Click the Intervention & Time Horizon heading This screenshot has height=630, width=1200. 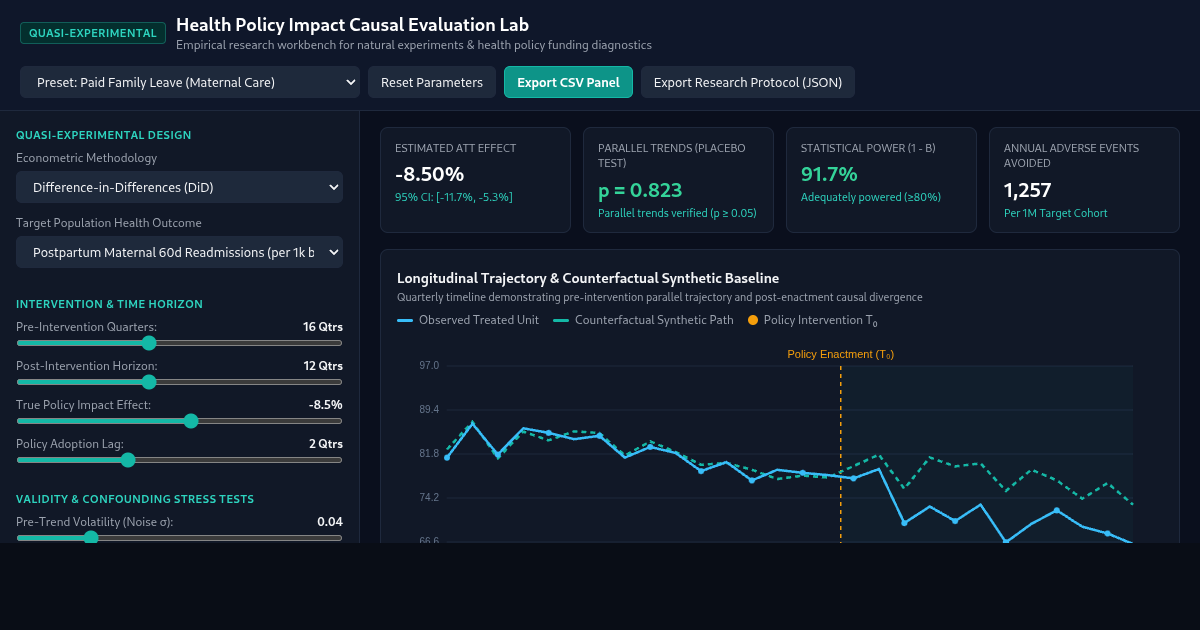pos(110,304)
